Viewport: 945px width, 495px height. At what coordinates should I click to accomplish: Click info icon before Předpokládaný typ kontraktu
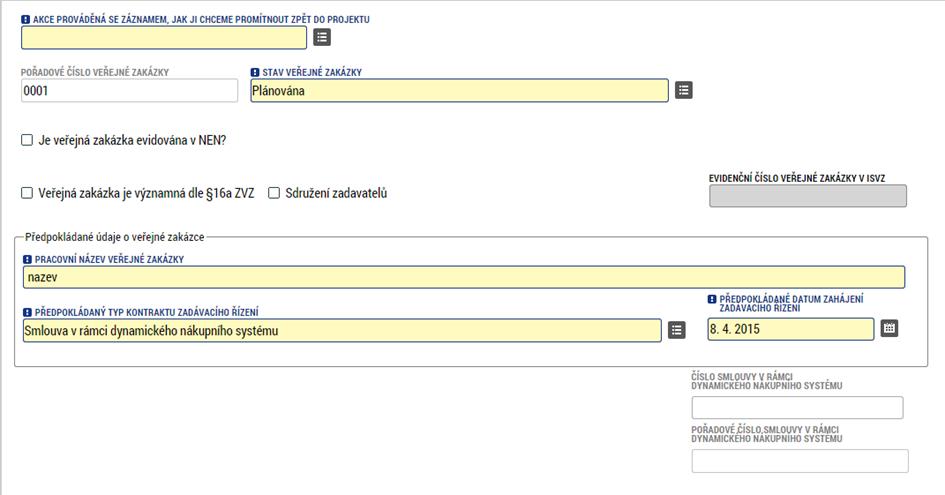pyautogui.click(x=27, y=312)
